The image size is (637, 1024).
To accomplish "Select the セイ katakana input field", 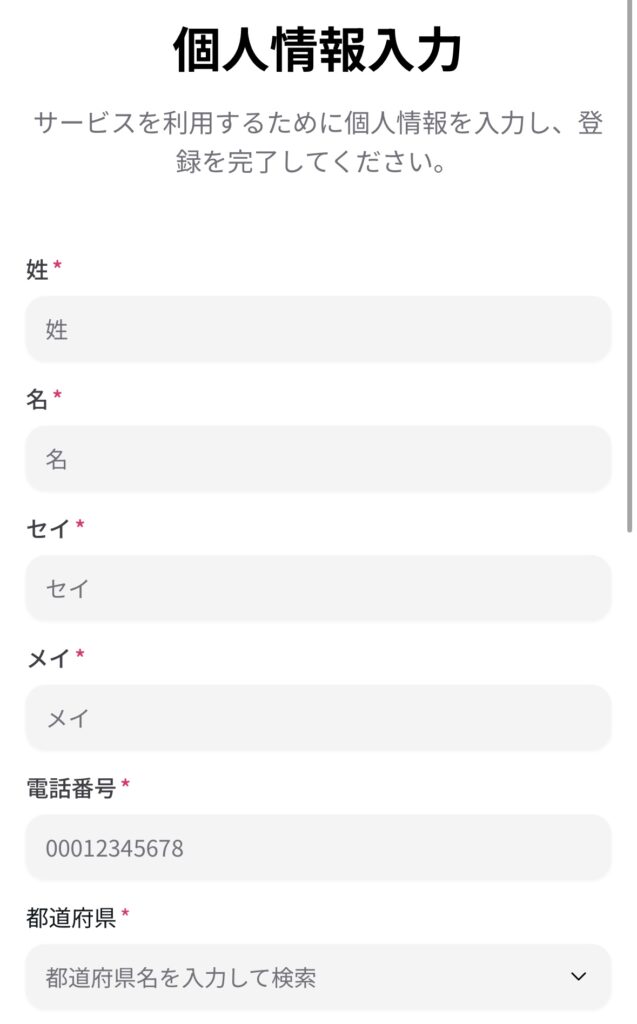I will pyautogui.click(x=318, y=588).
